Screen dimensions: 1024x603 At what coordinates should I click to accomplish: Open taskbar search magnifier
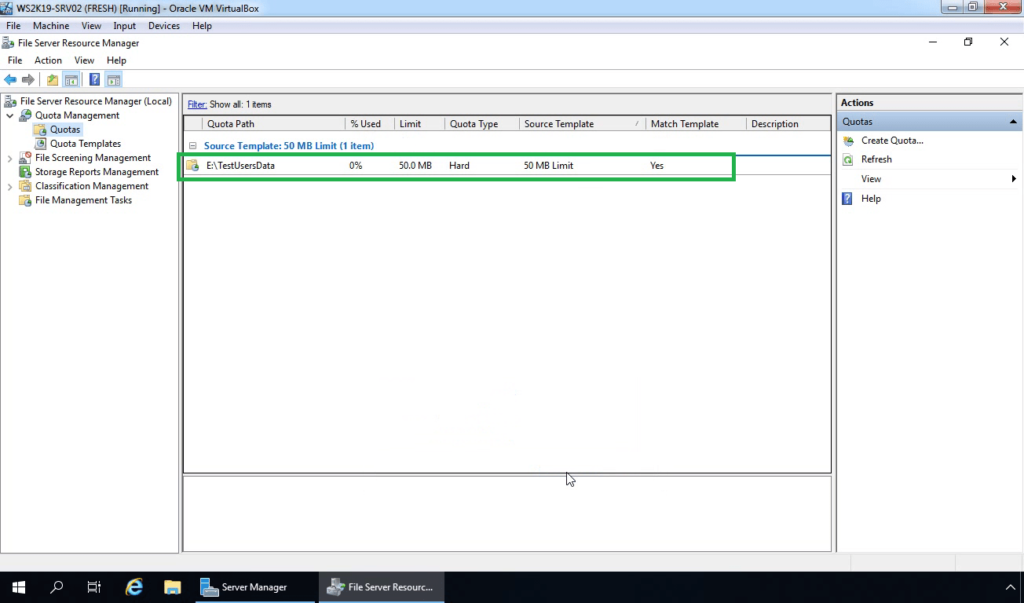(x=57, y=587)
